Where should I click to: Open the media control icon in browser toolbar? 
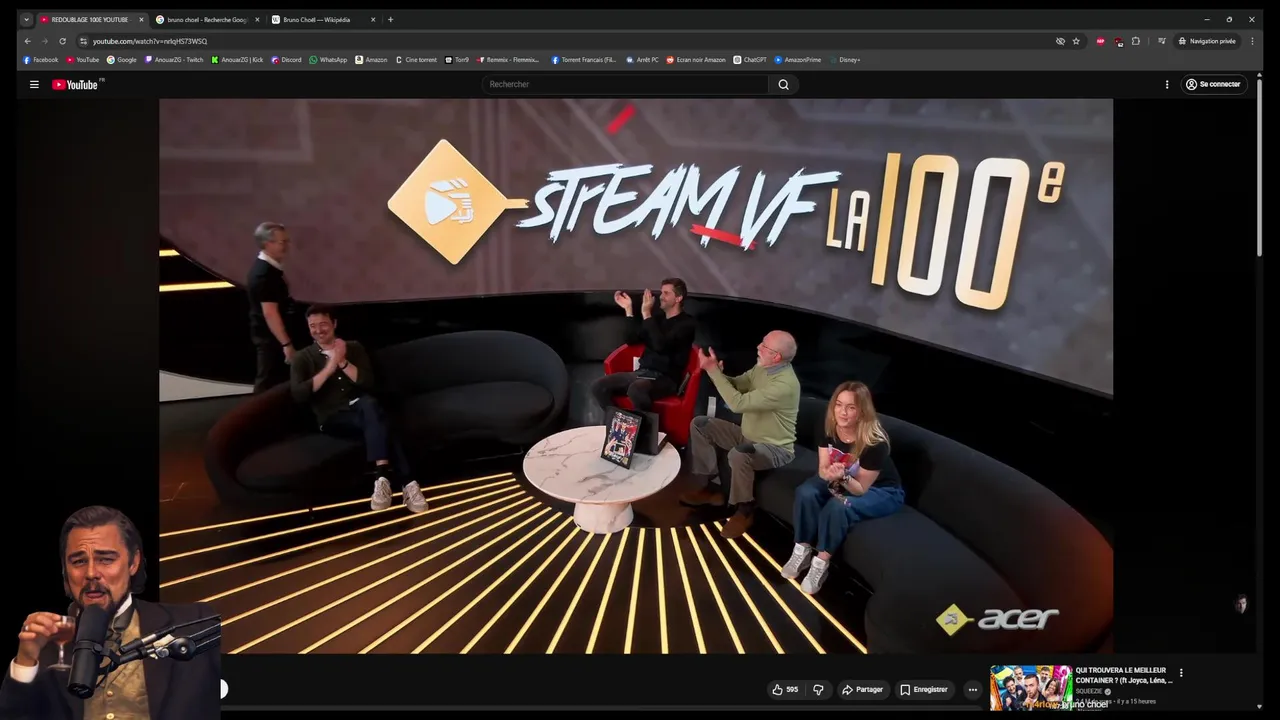click(1161, 41)
